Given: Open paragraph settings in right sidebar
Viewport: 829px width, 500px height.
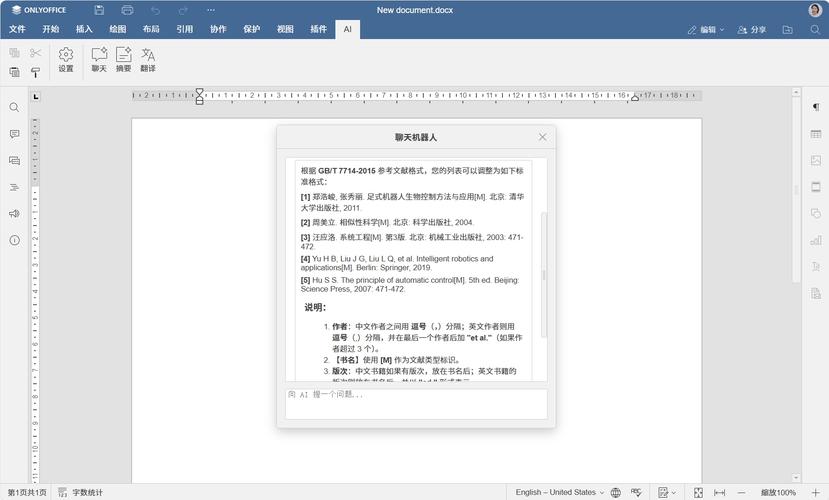Looking at the screenshot, I should coord(816,107).
